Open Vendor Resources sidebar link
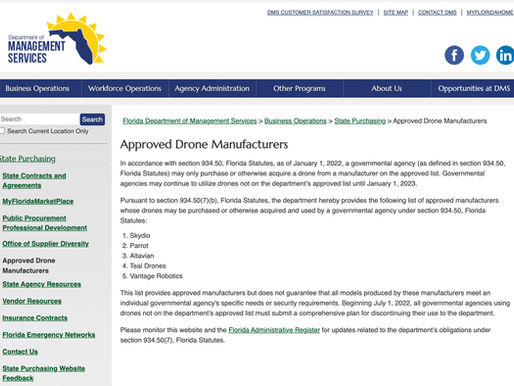 coord(32,301)
